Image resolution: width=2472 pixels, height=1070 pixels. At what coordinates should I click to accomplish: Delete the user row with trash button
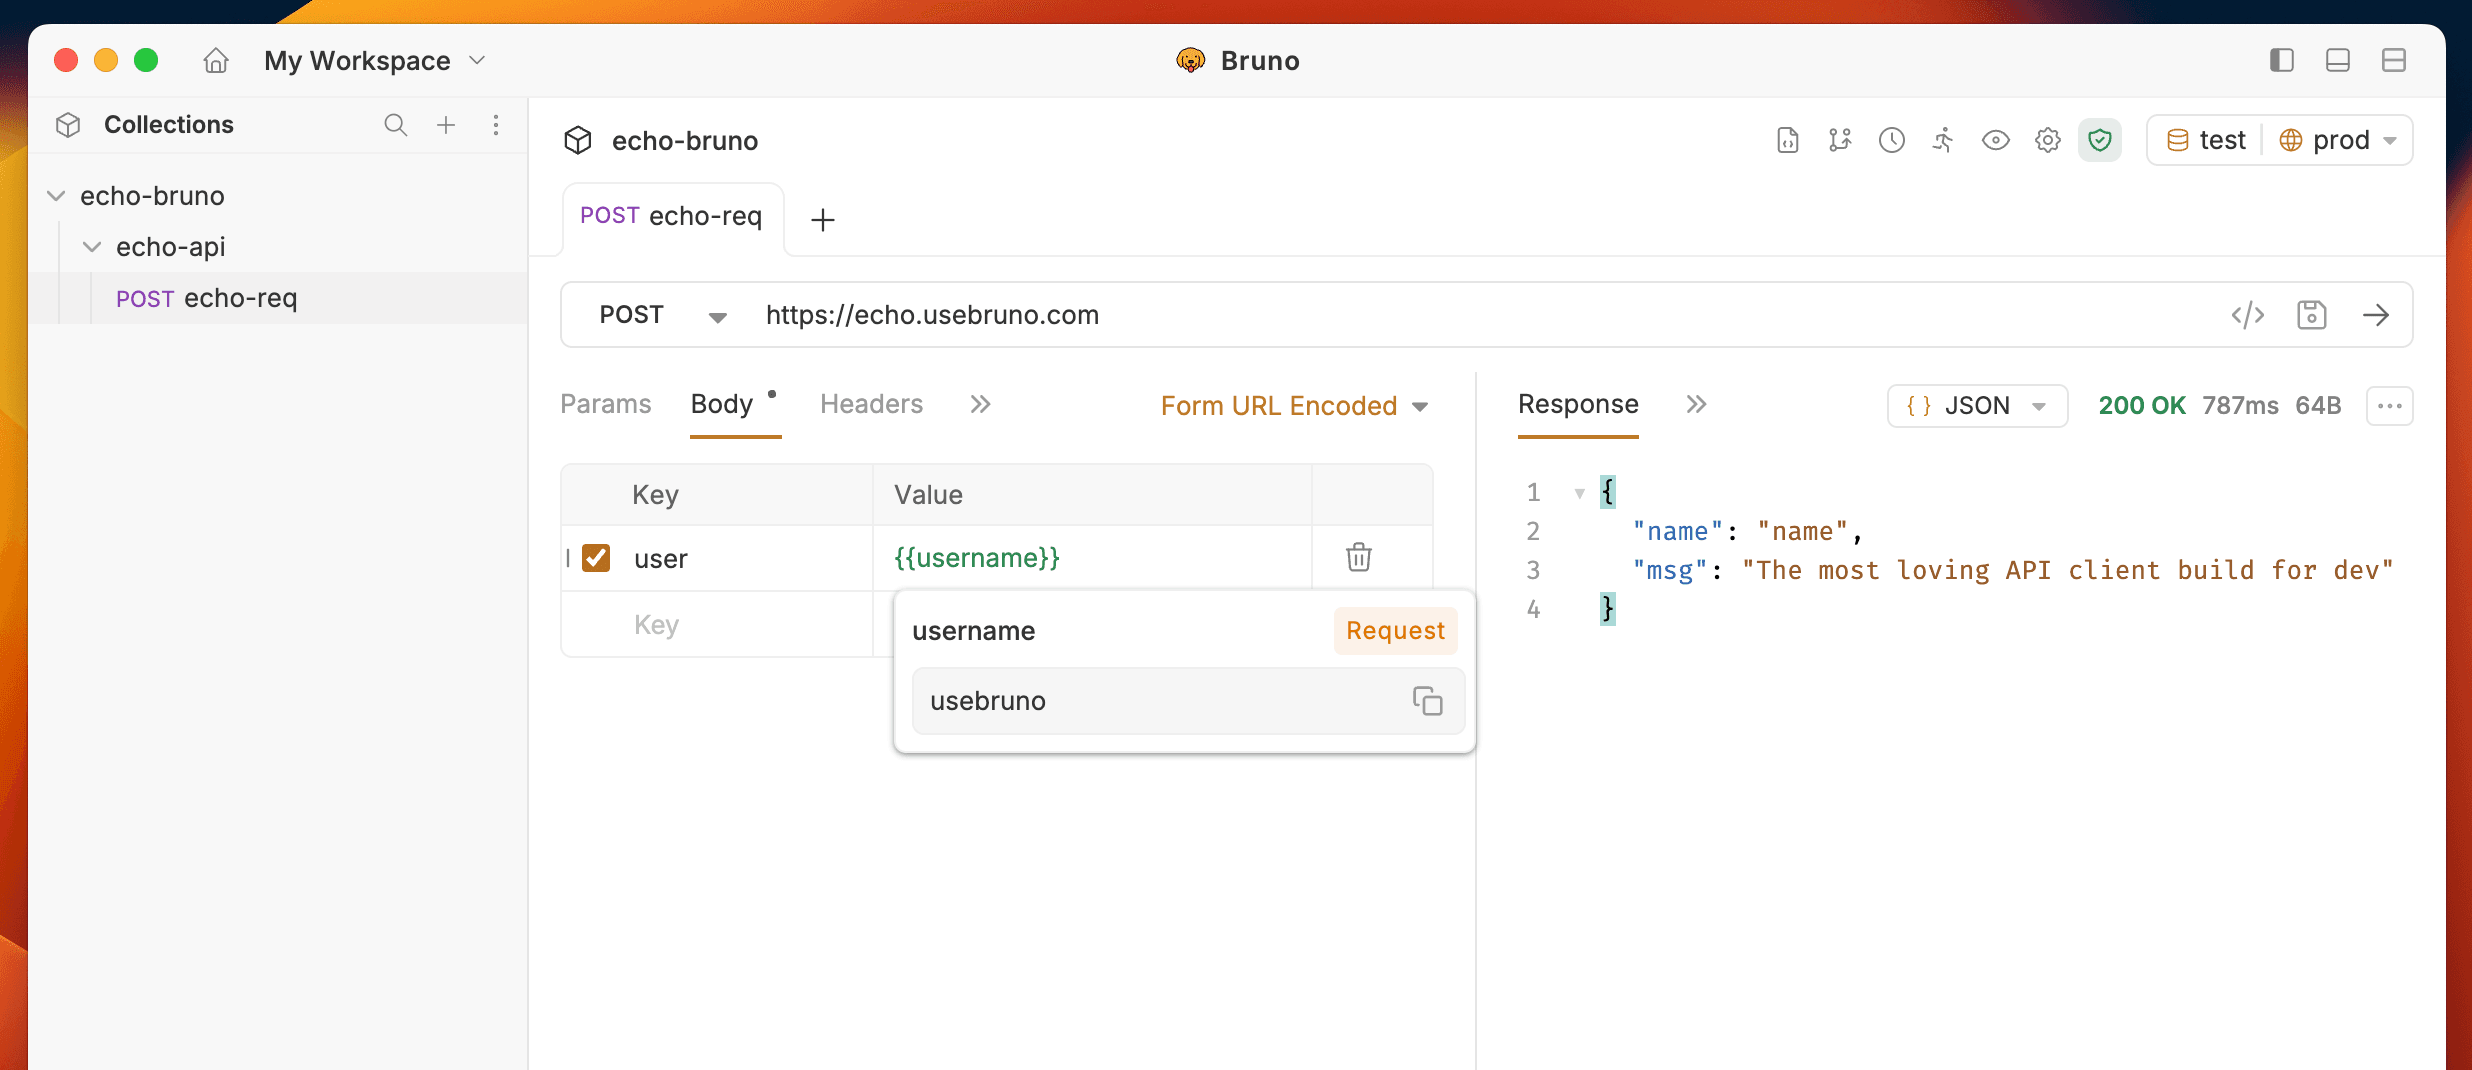point(1358,557)
